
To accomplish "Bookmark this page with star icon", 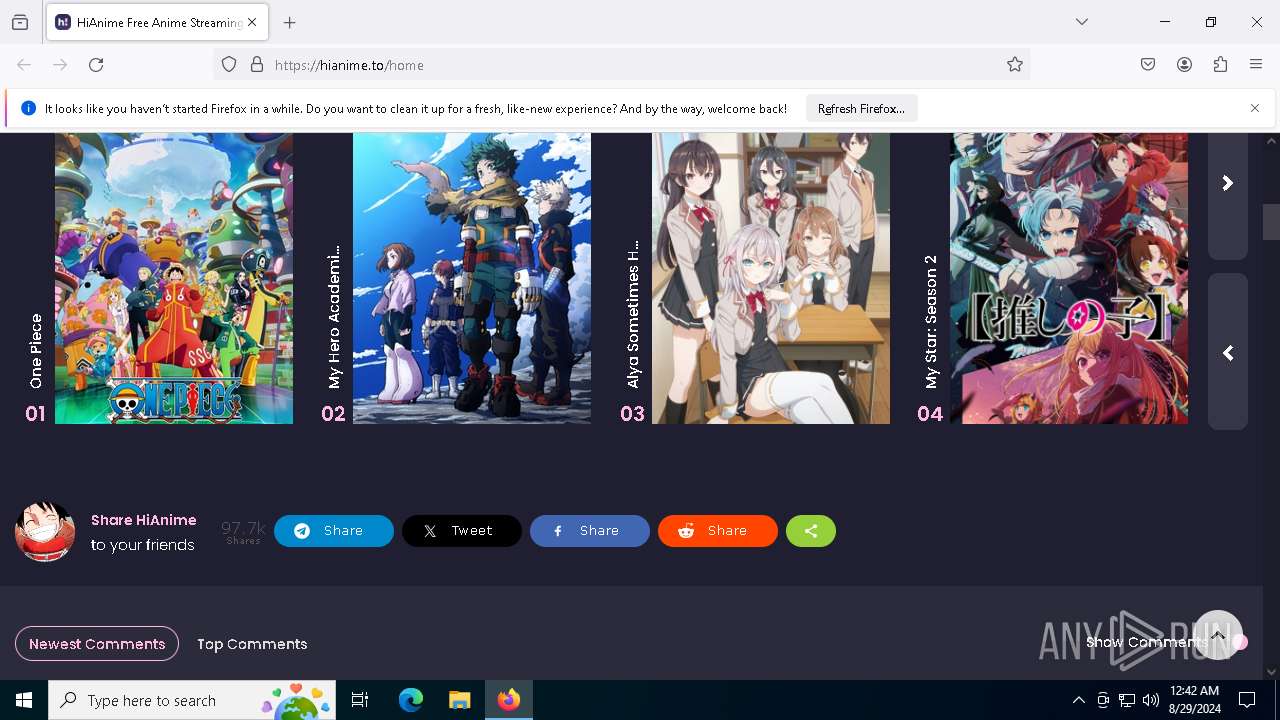I will click(x=1015, y=65).
